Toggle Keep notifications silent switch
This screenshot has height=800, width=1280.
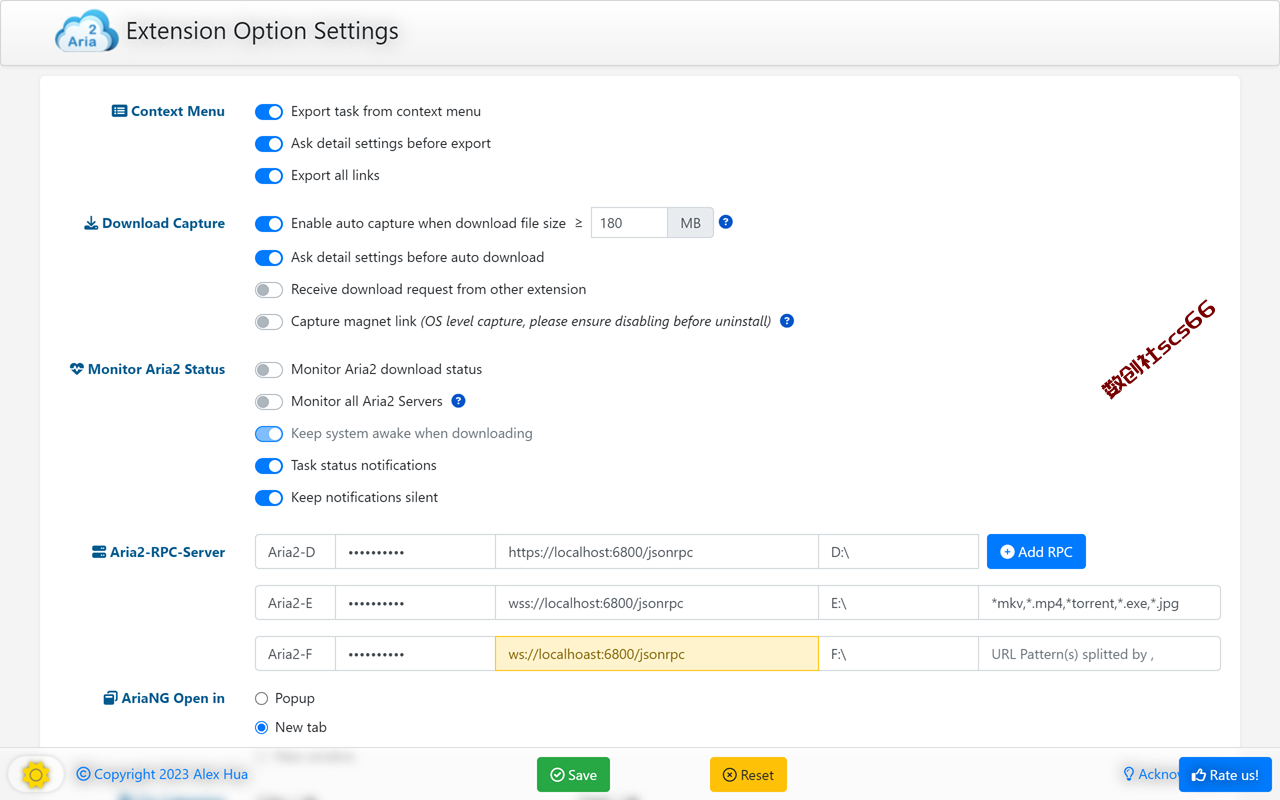[x=269, y=498]
